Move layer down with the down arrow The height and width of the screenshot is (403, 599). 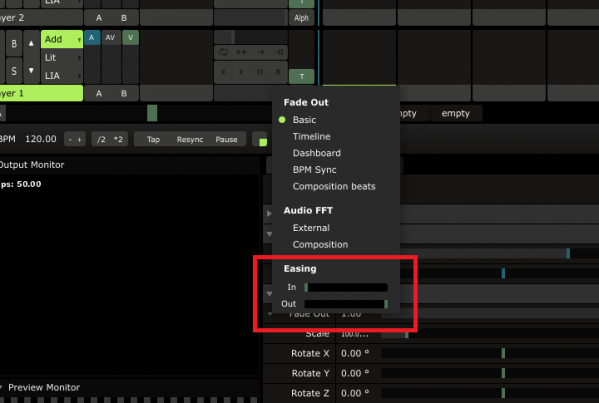[31, 71]
